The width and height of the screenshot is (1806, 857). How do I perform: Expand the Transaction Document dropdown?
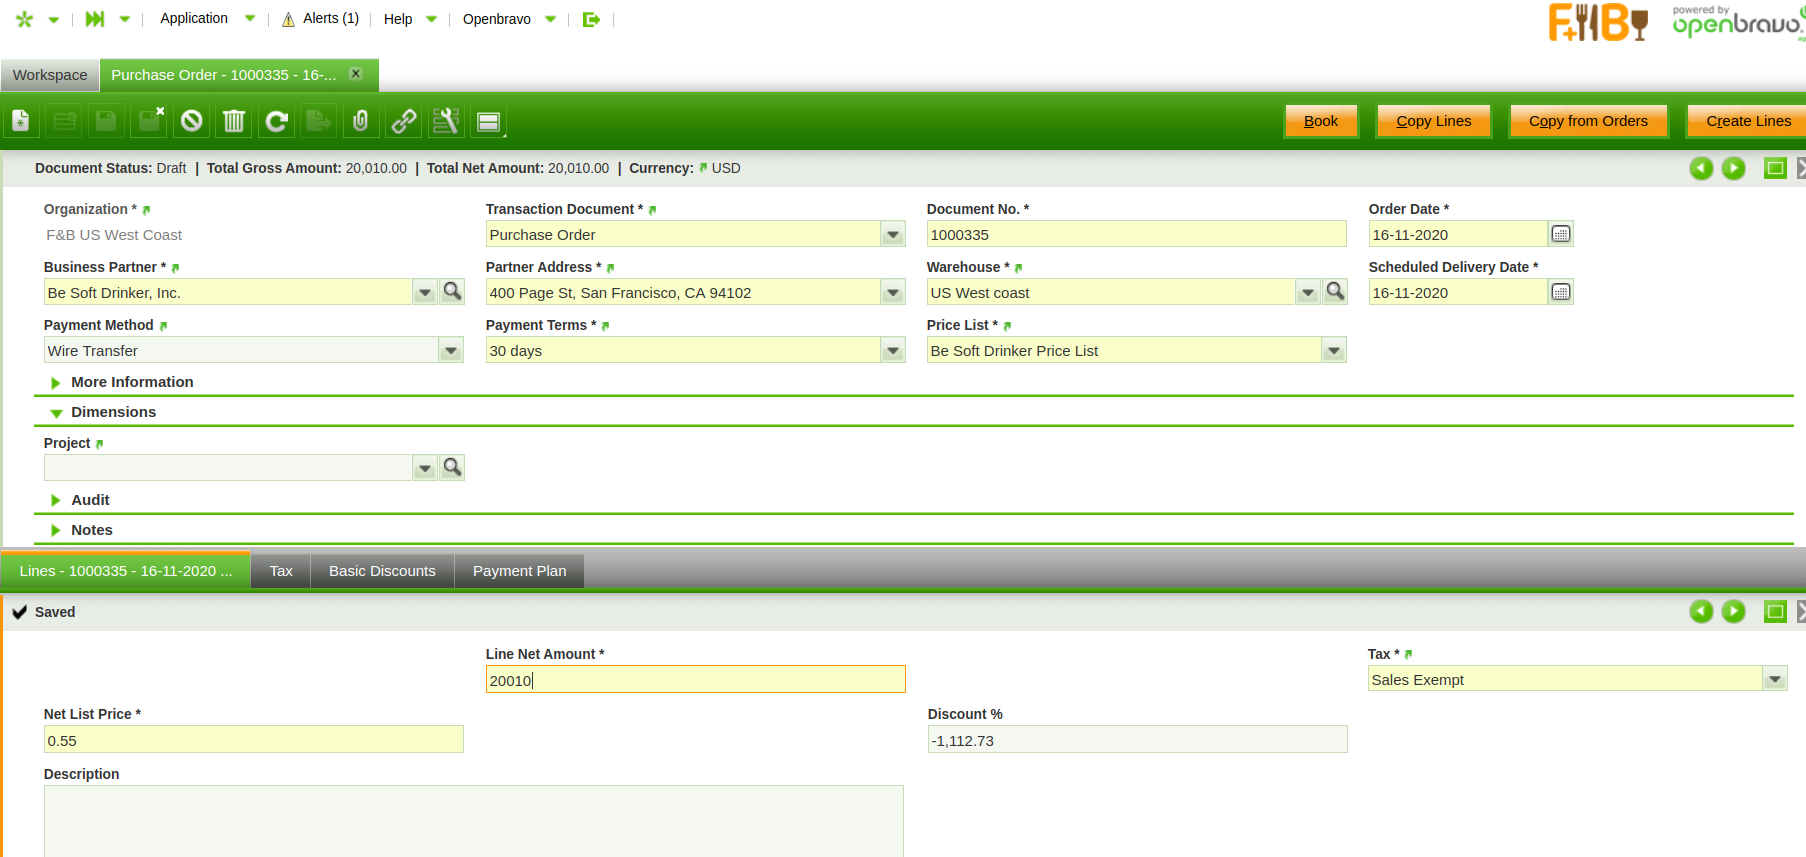[893, 235]
